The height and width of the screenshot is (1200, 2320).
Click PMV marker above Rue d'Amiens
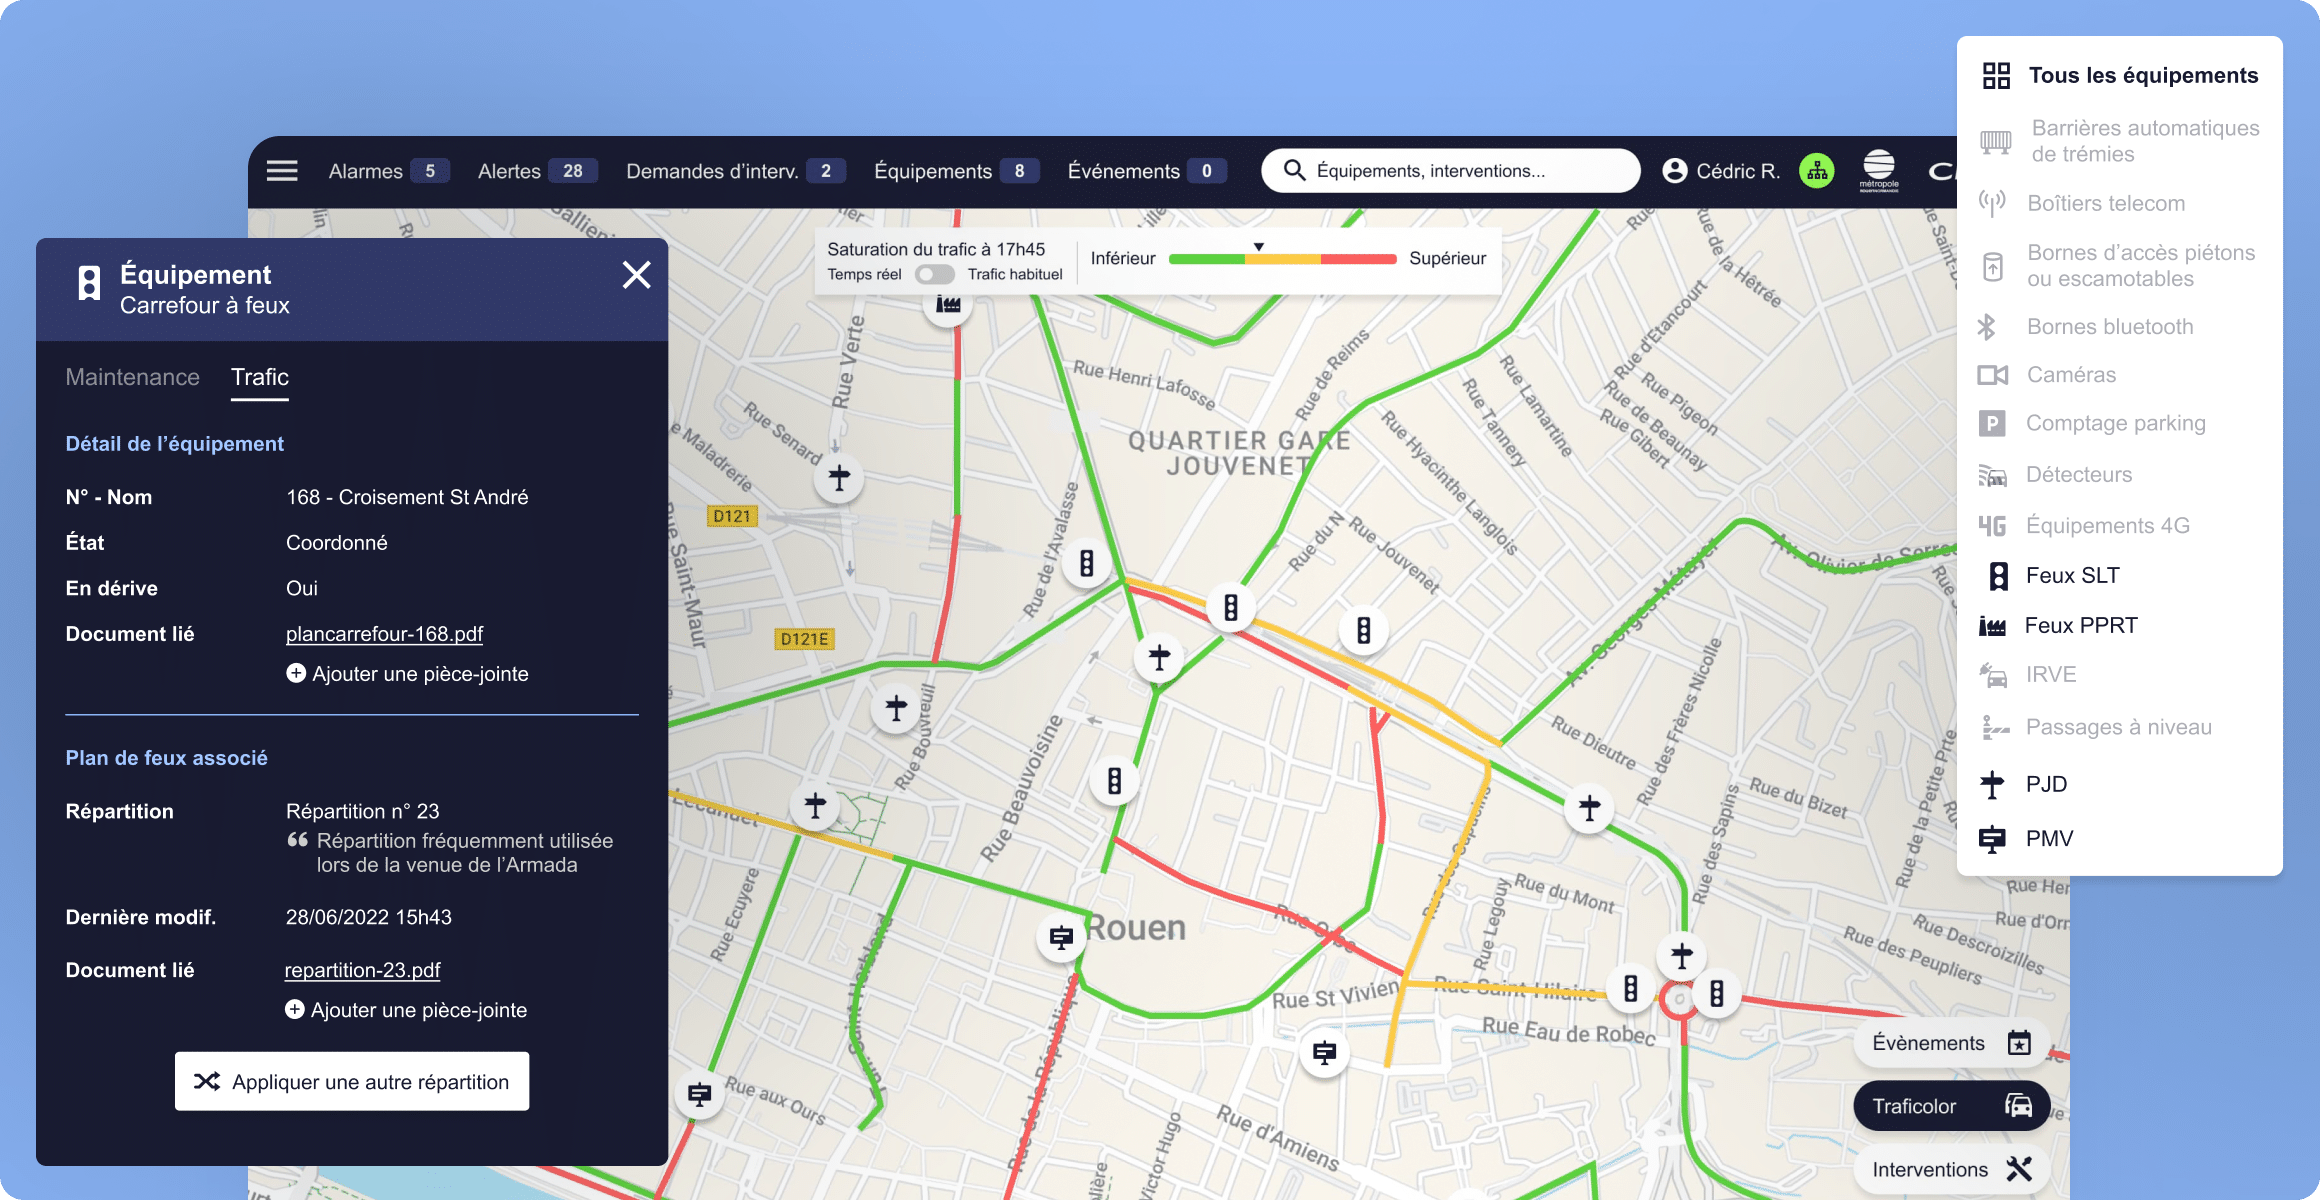1324,1052
